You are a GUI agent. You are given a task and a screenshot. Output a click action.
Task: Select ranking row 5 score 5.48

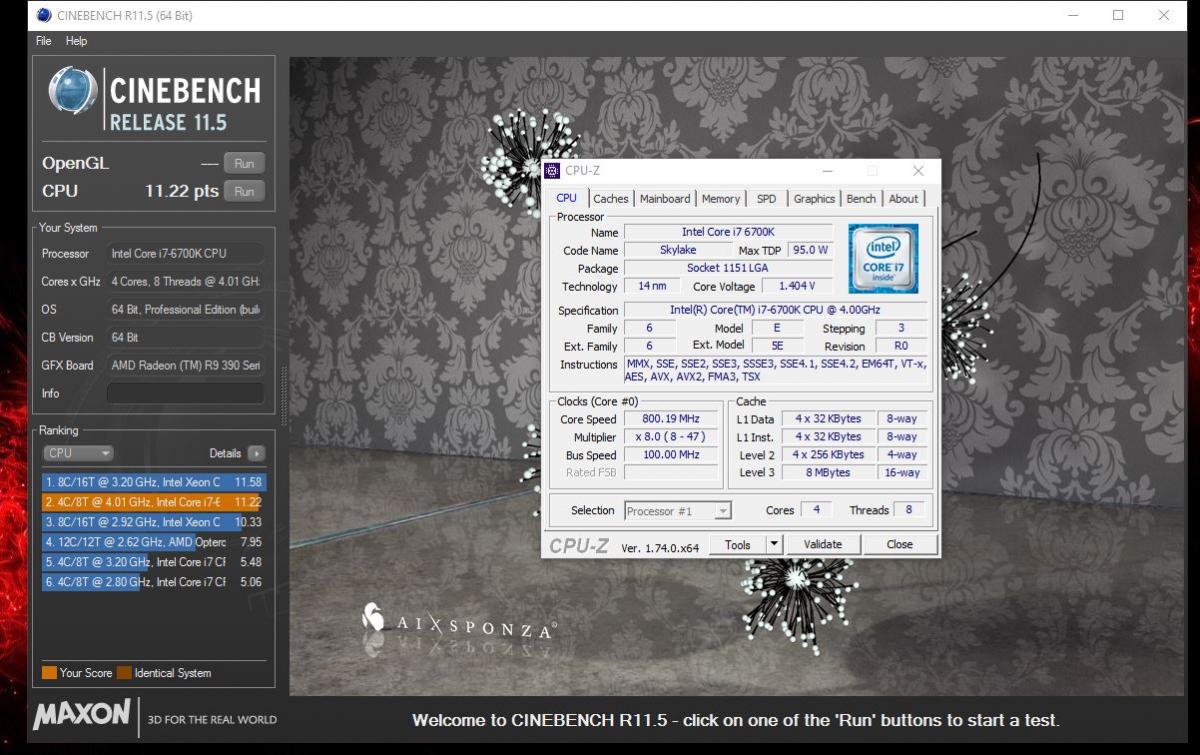pyautogui.click(x=154, y=562)
